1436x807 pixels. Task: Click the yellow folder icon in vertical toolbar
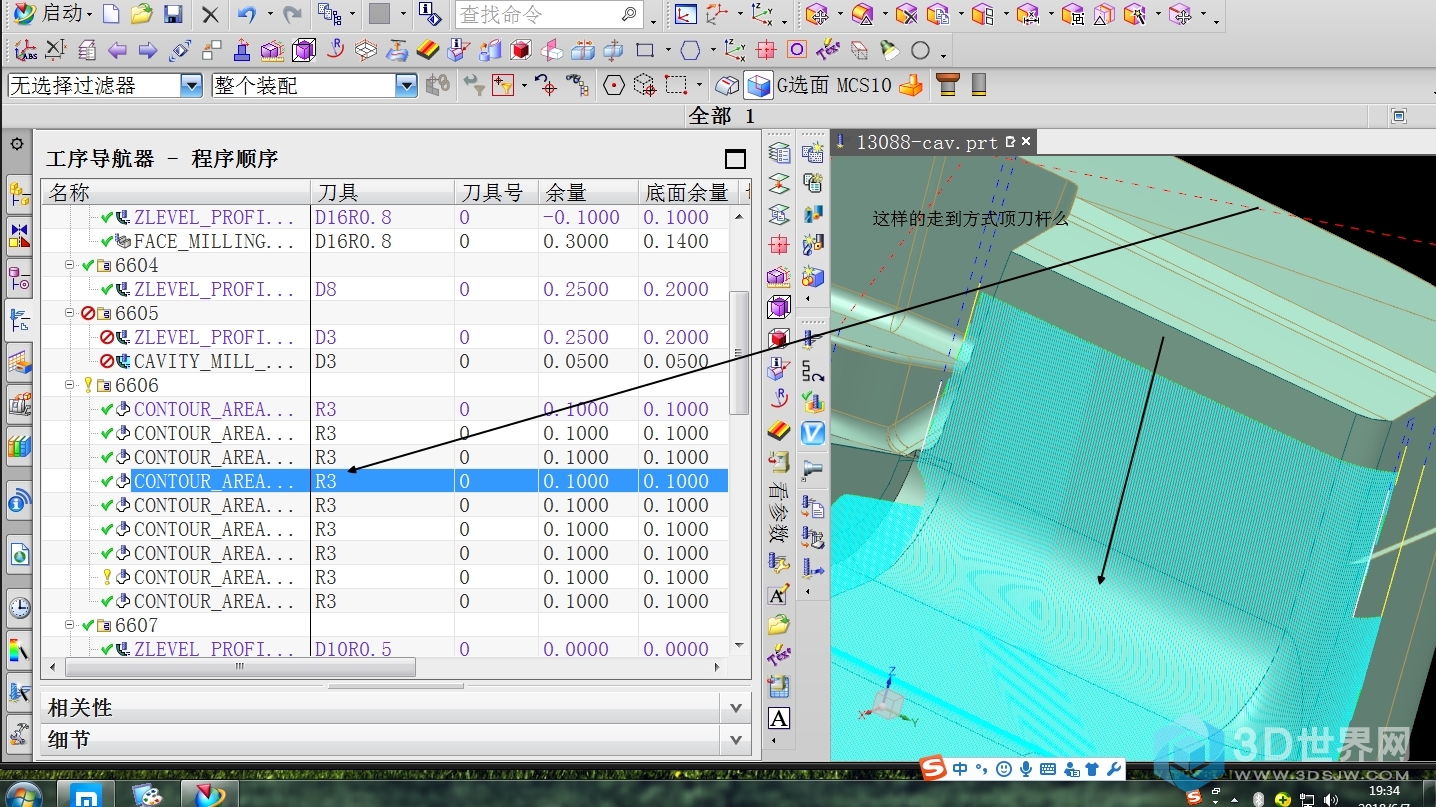click(x=779, y=625)
